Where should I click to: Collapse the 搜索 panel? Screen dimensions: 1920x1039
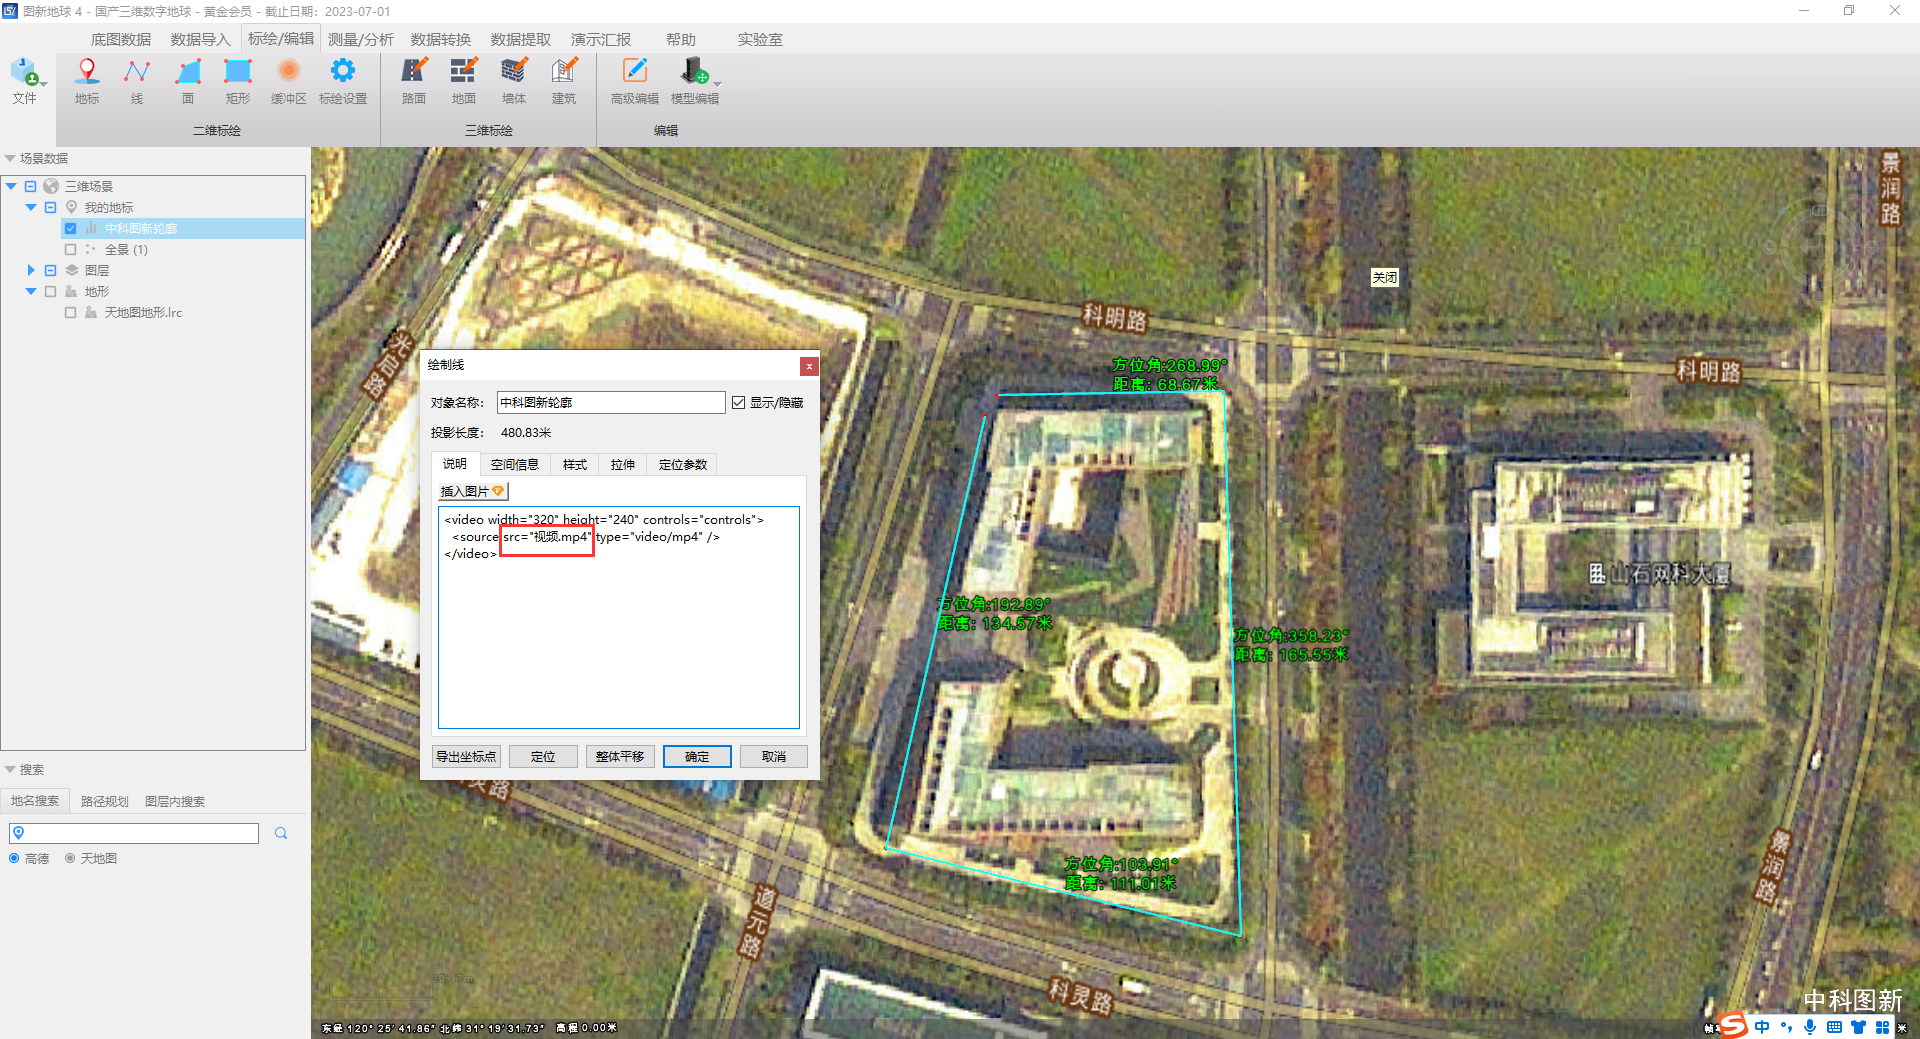10,769
